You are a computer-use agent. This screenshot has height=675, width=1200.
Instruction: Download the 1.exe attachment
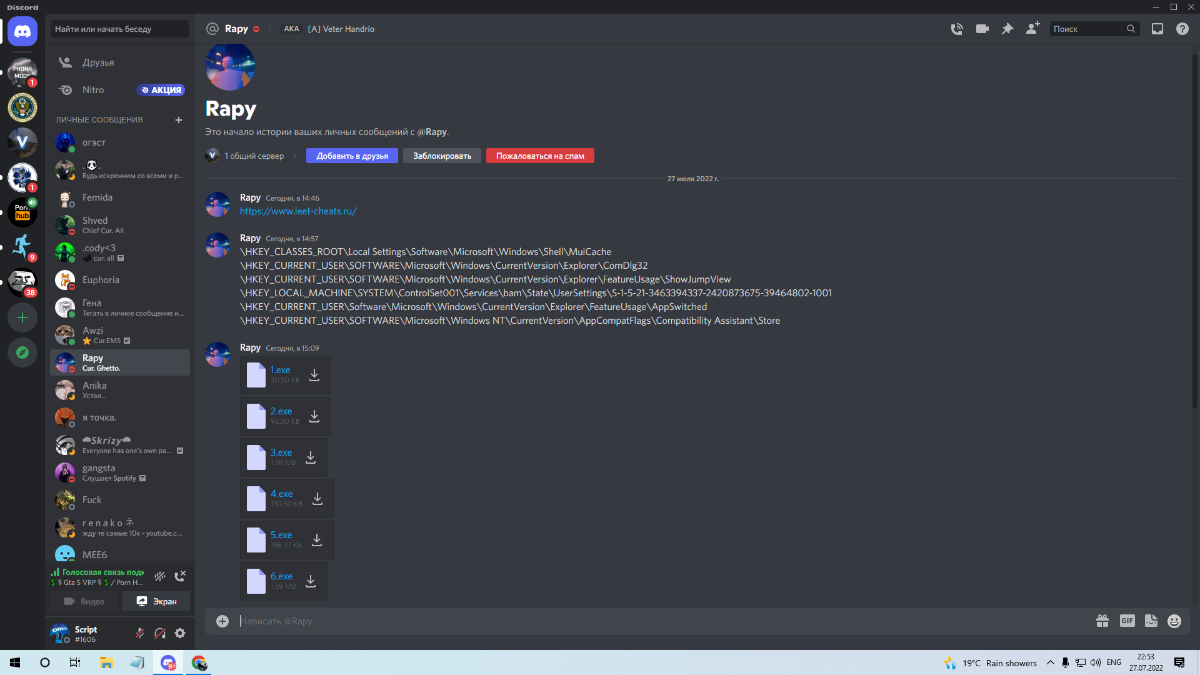click(314, 375)
